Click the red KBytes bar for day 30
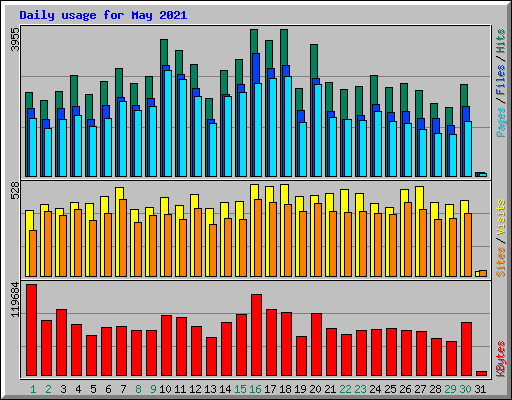512x400 pixels. [467, 349]
